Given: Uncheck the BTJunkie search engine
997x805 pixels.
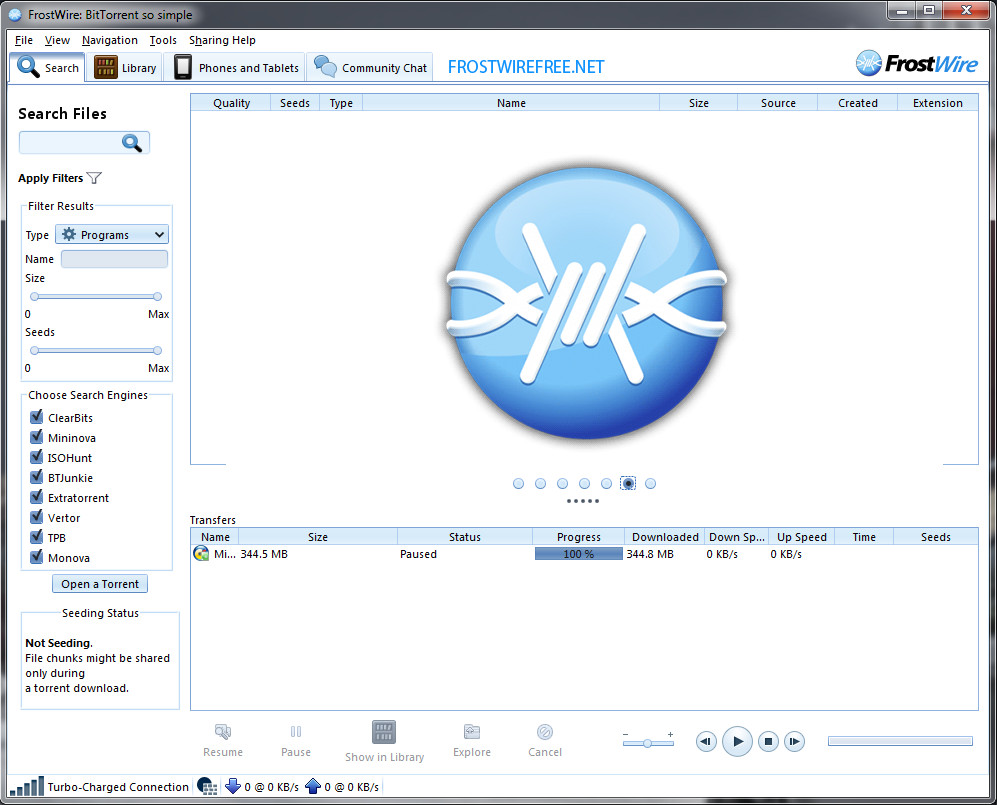Looking at the screenshot, I should (x=36, y=478).
